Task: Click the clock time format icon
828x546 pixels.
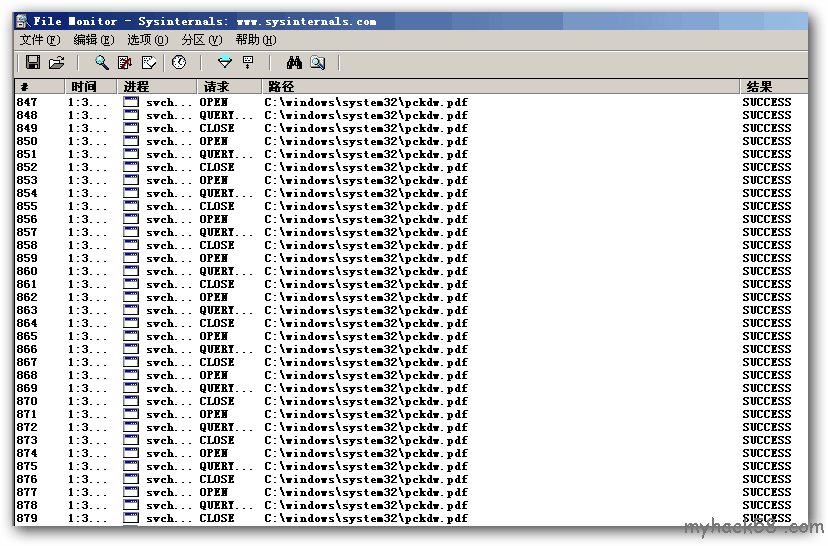Action: (x=179, y=63)
